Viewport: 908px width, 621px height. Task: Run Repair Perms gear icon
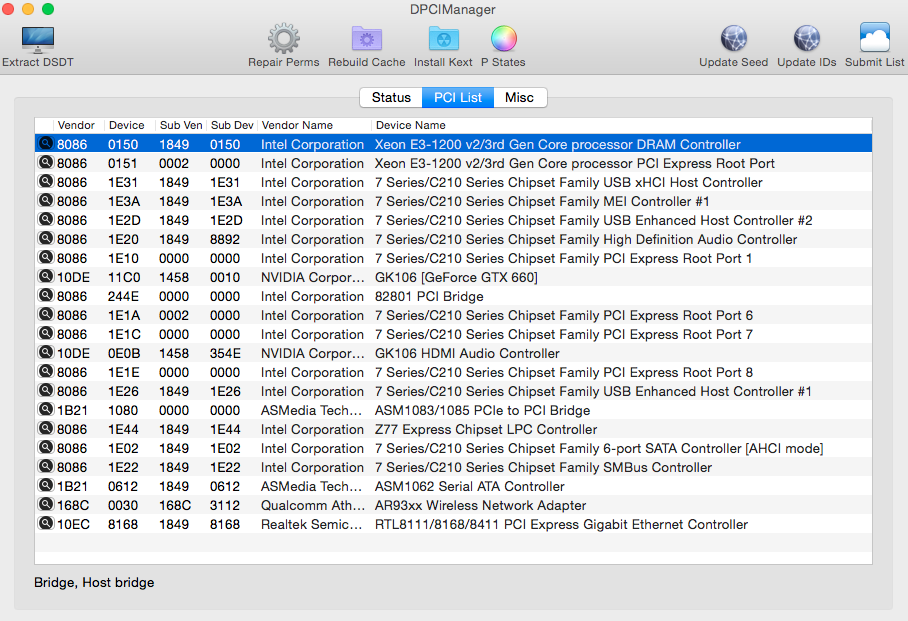284,39
